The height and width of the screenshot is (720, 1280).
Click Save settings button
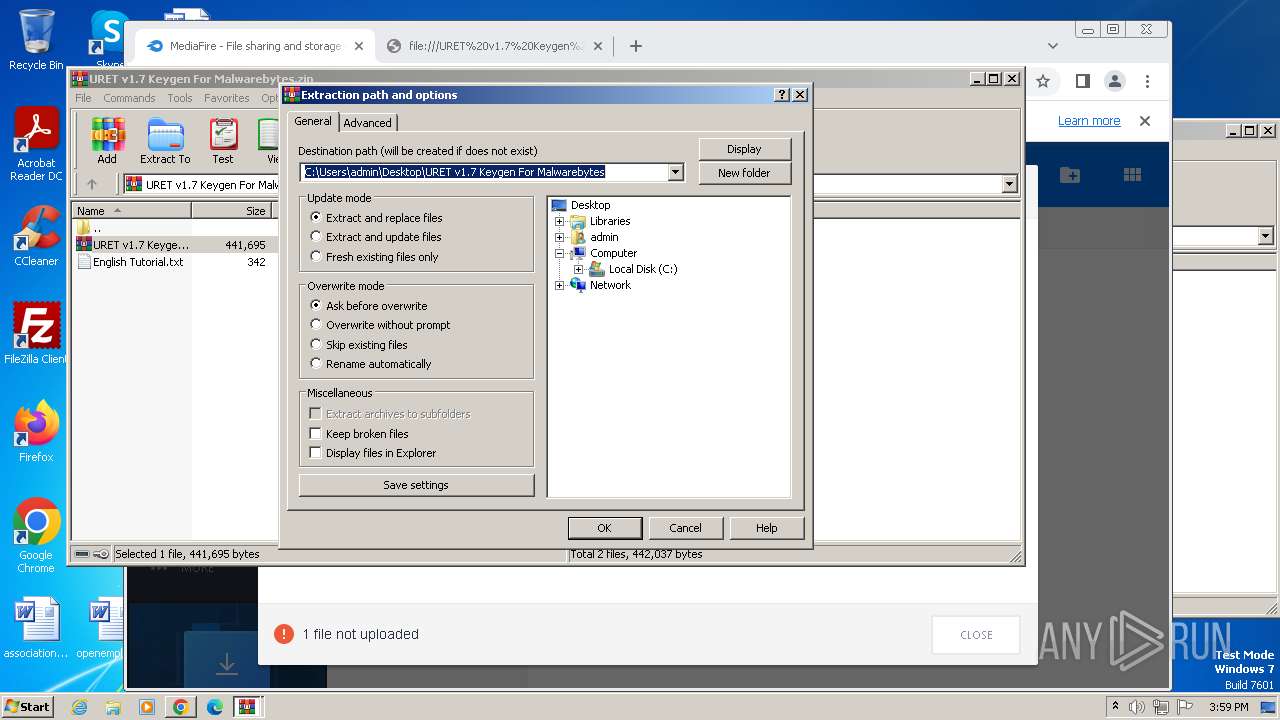(x=416, y=485)
